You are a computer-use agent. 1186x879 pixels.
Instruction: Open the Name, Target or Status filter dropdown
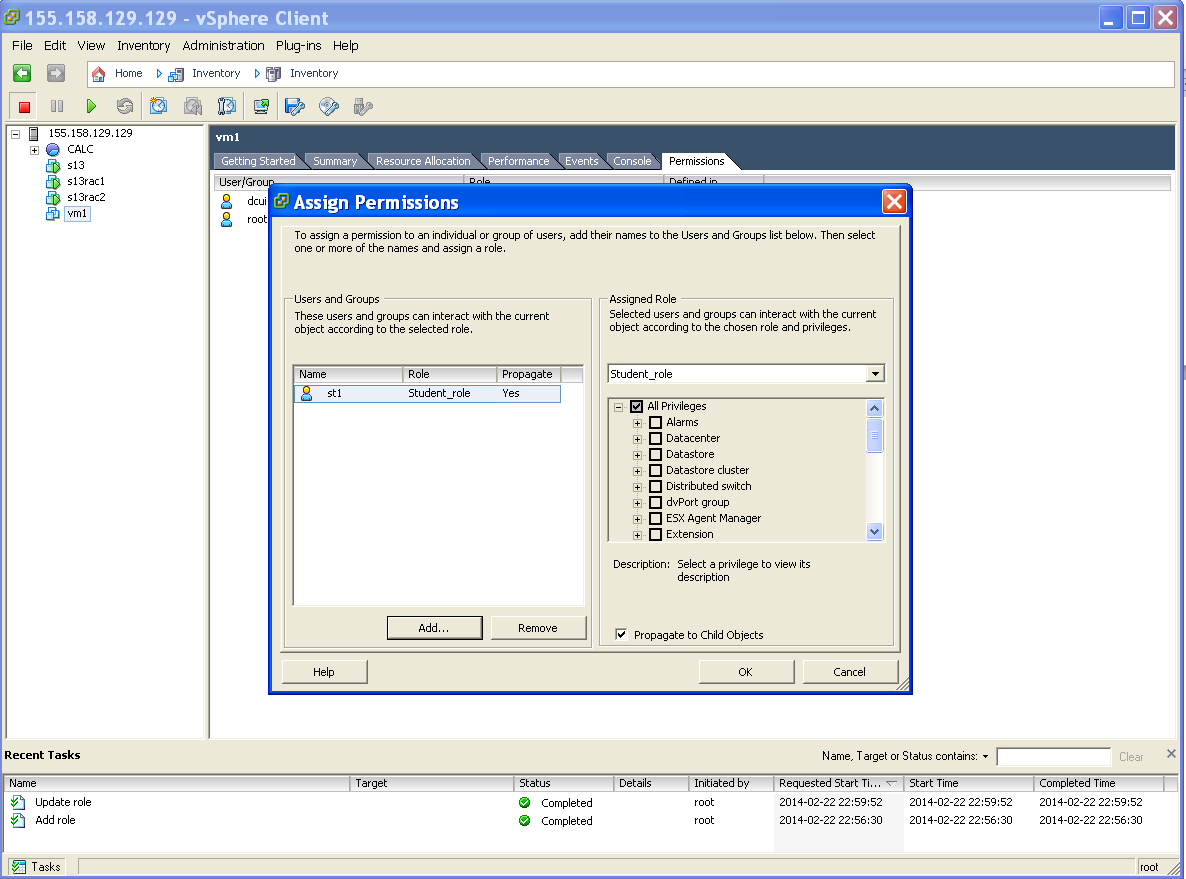986,756
